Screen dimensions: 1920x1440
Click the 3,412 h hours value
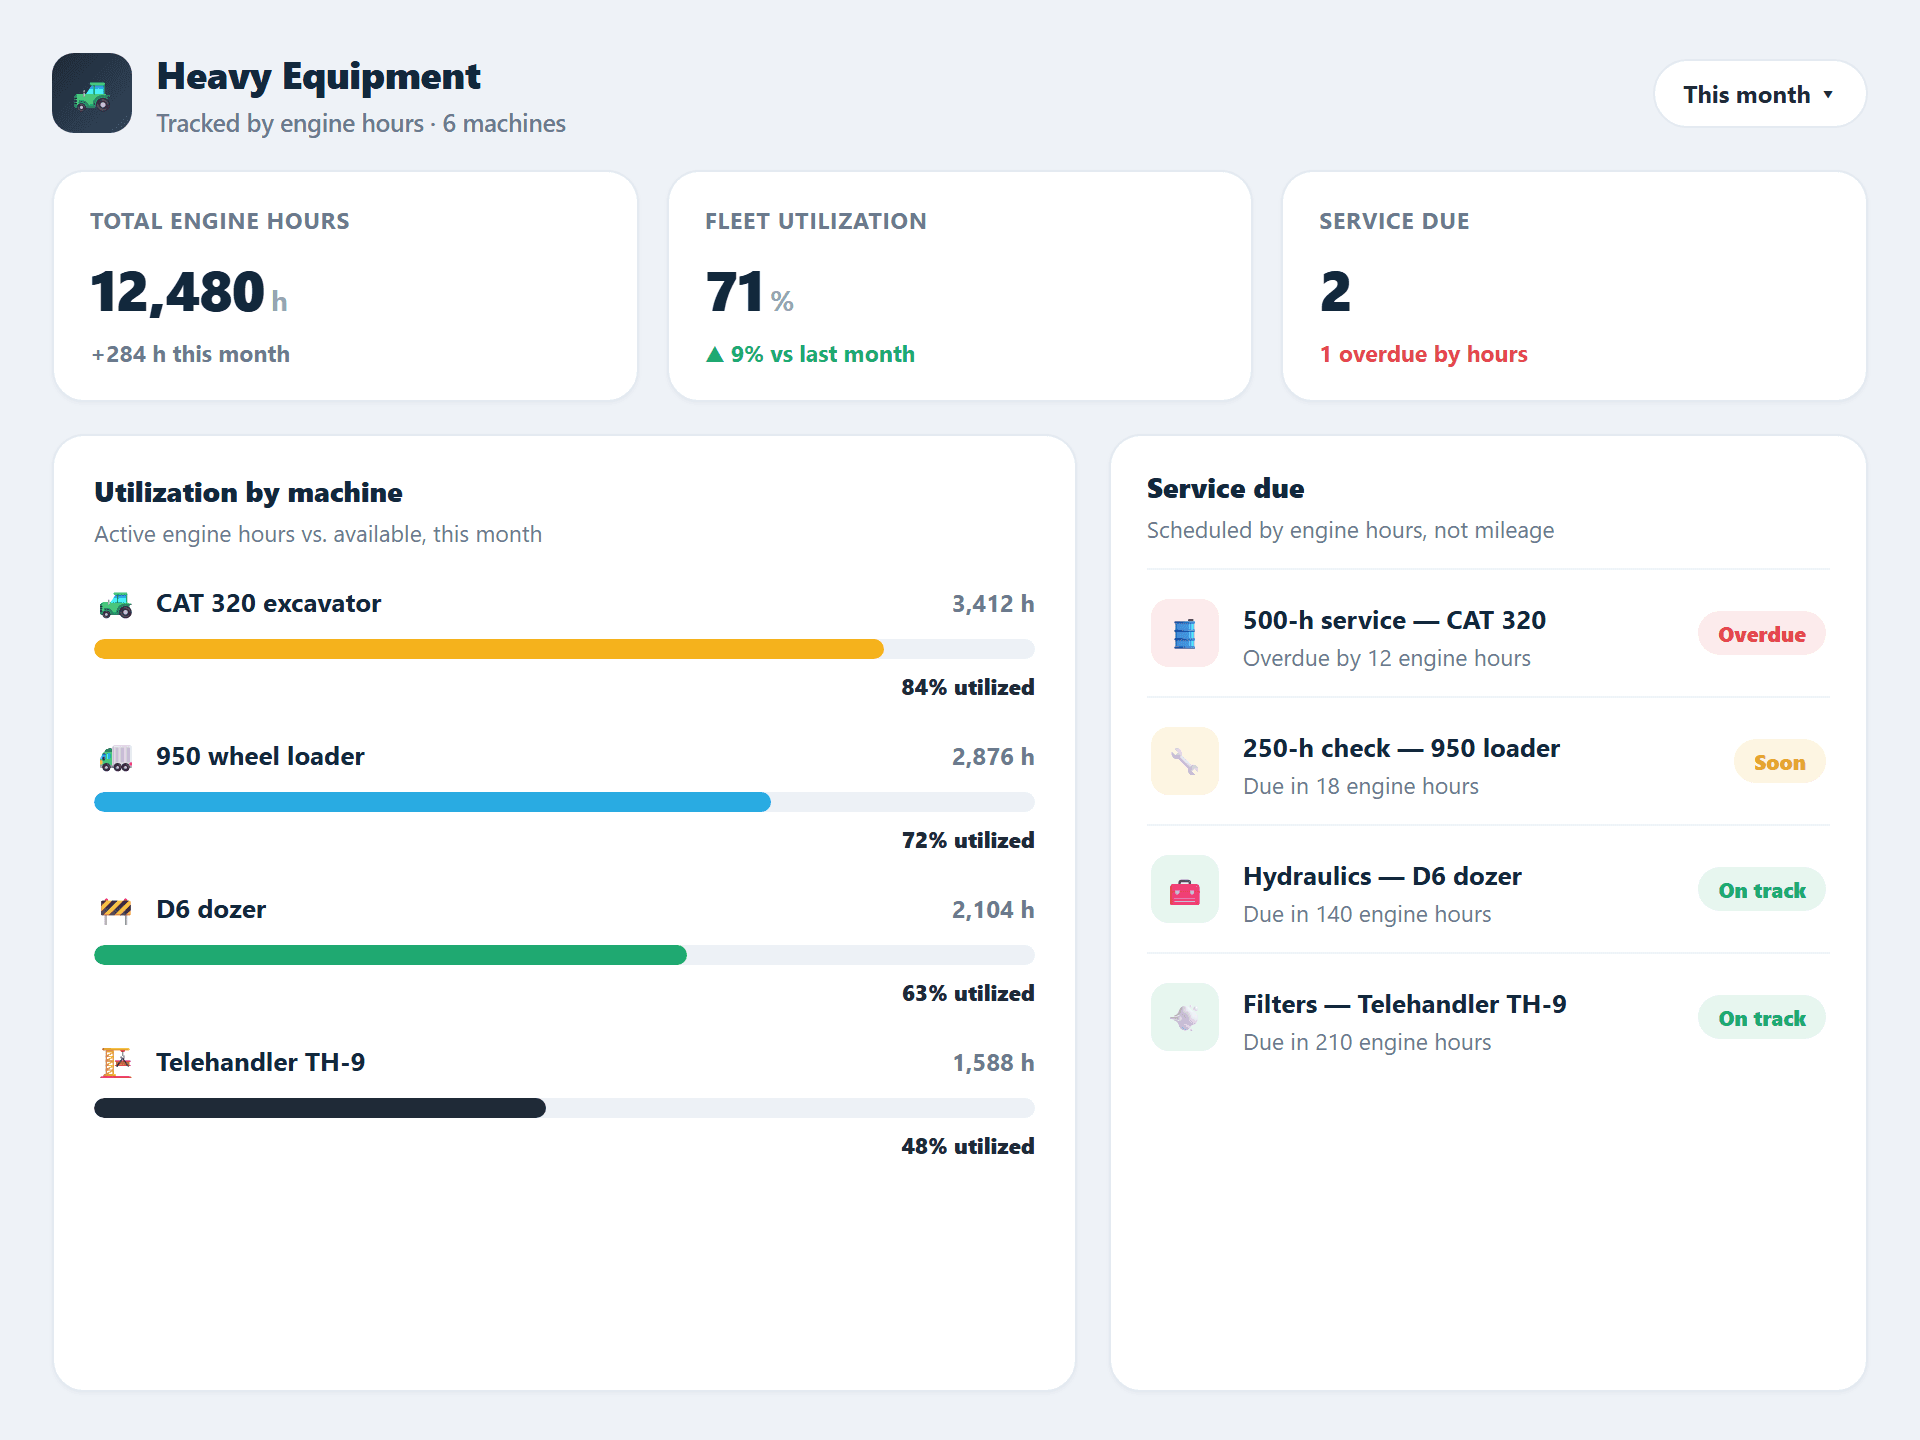point(992,604)
